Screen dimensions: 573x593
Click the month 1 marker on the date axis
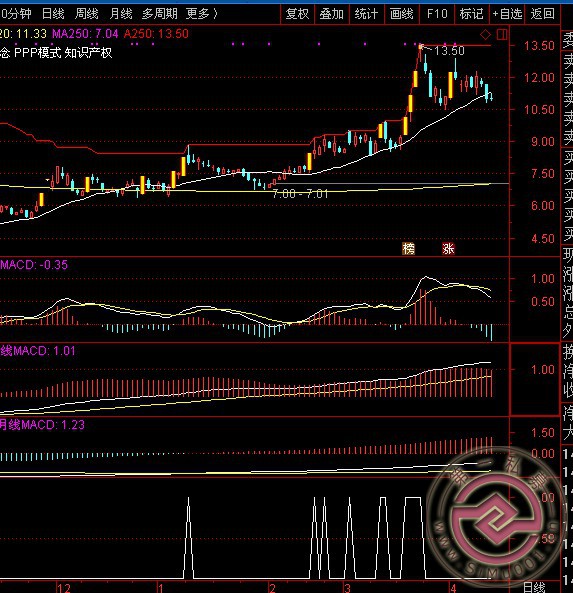pos(161,588)
